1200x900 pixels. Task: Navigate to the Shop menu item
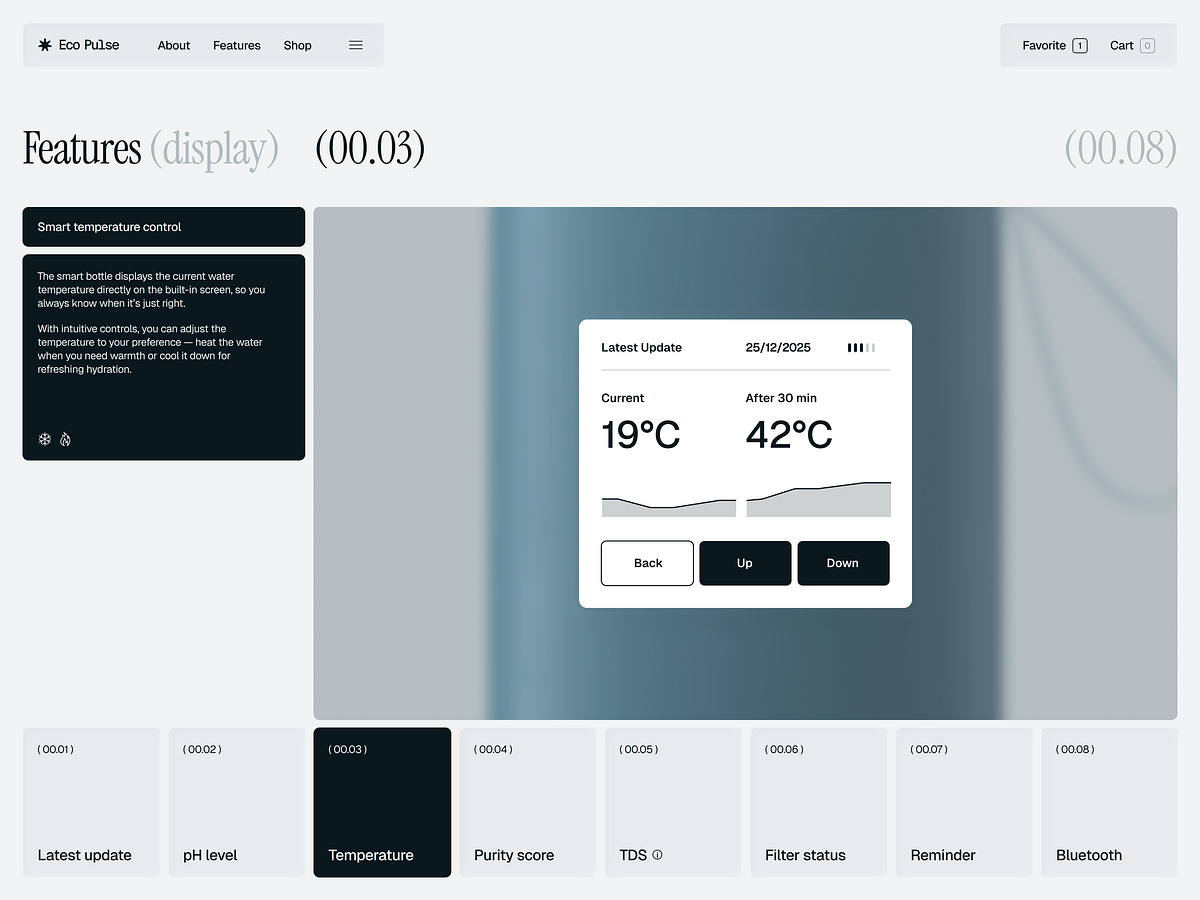tap(297, 45)
